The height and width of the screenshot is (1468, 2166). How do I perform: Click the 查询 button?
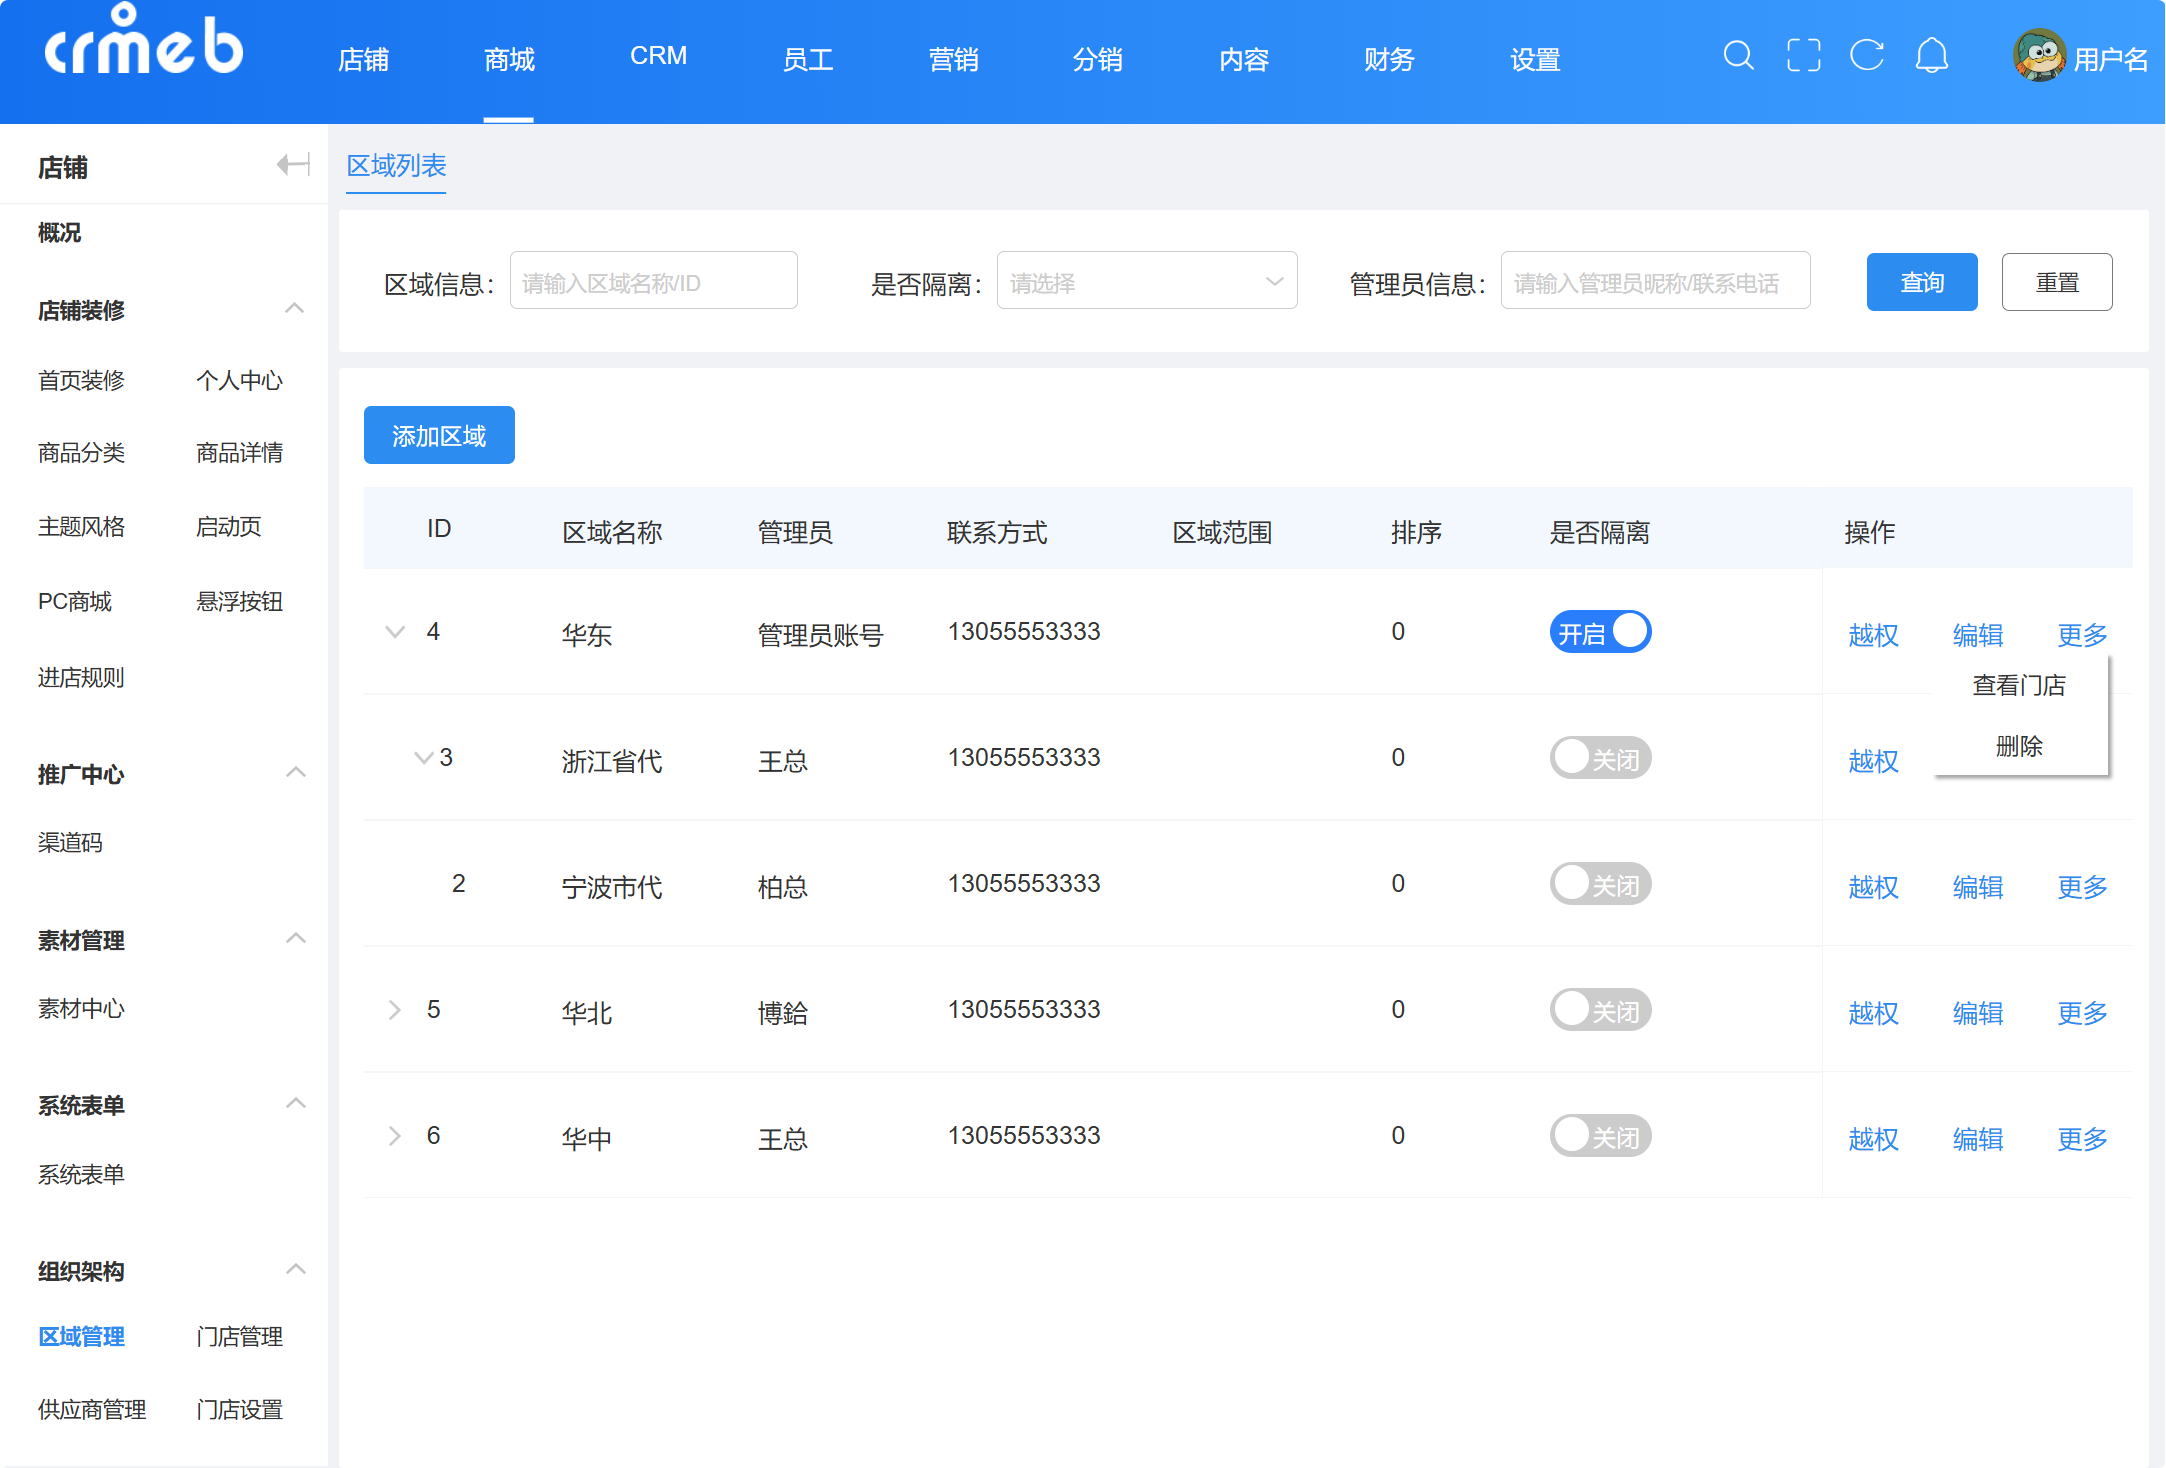tap(1922, 282)
